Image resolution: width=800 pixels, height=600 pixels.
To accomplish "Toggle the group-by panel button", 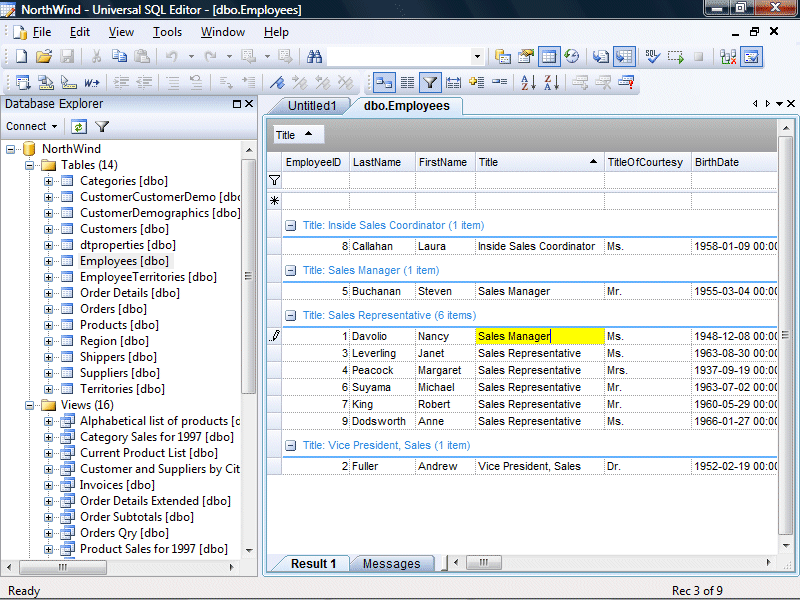I will coord(384,82).
